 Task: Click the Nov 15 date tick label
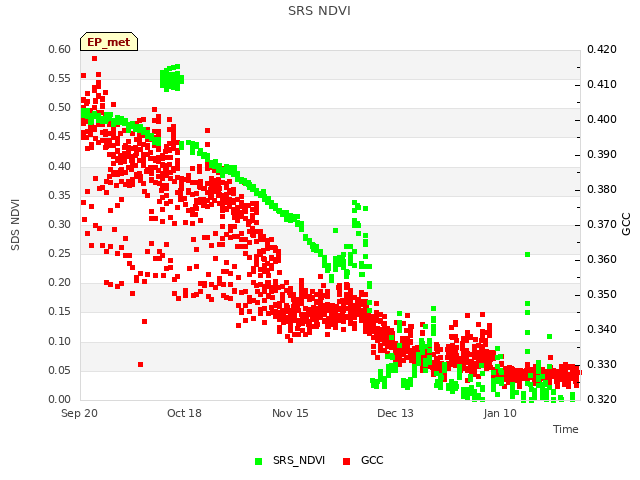(290, 413)
